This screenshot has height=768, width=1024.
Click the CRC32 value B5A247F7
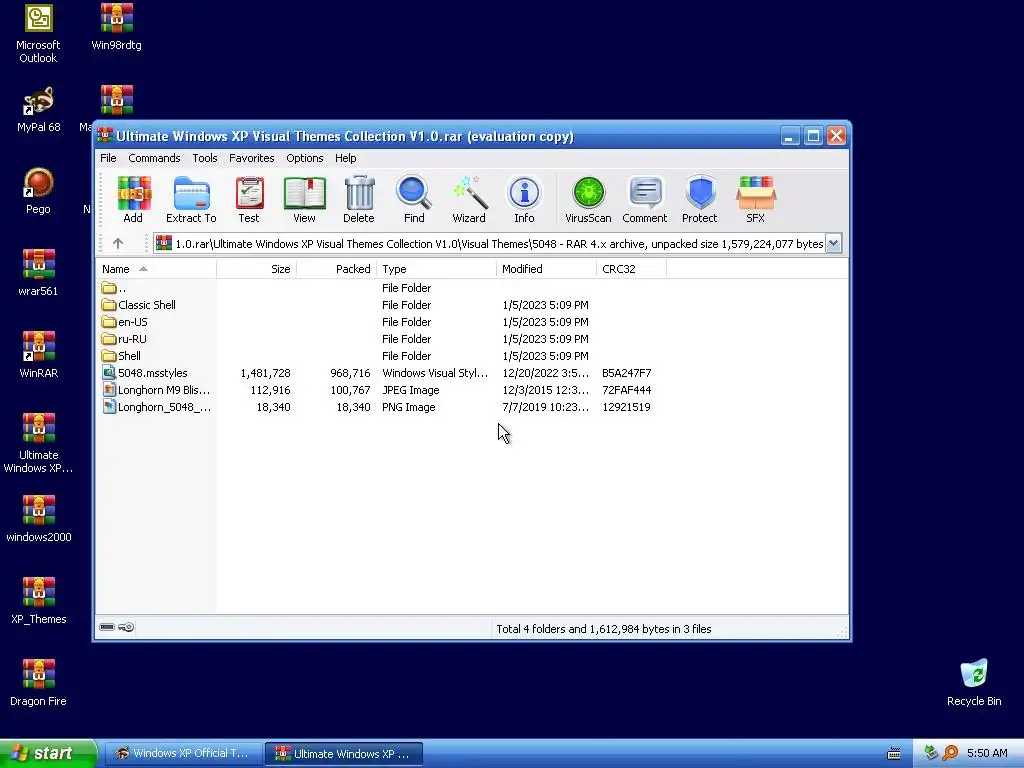626,373
